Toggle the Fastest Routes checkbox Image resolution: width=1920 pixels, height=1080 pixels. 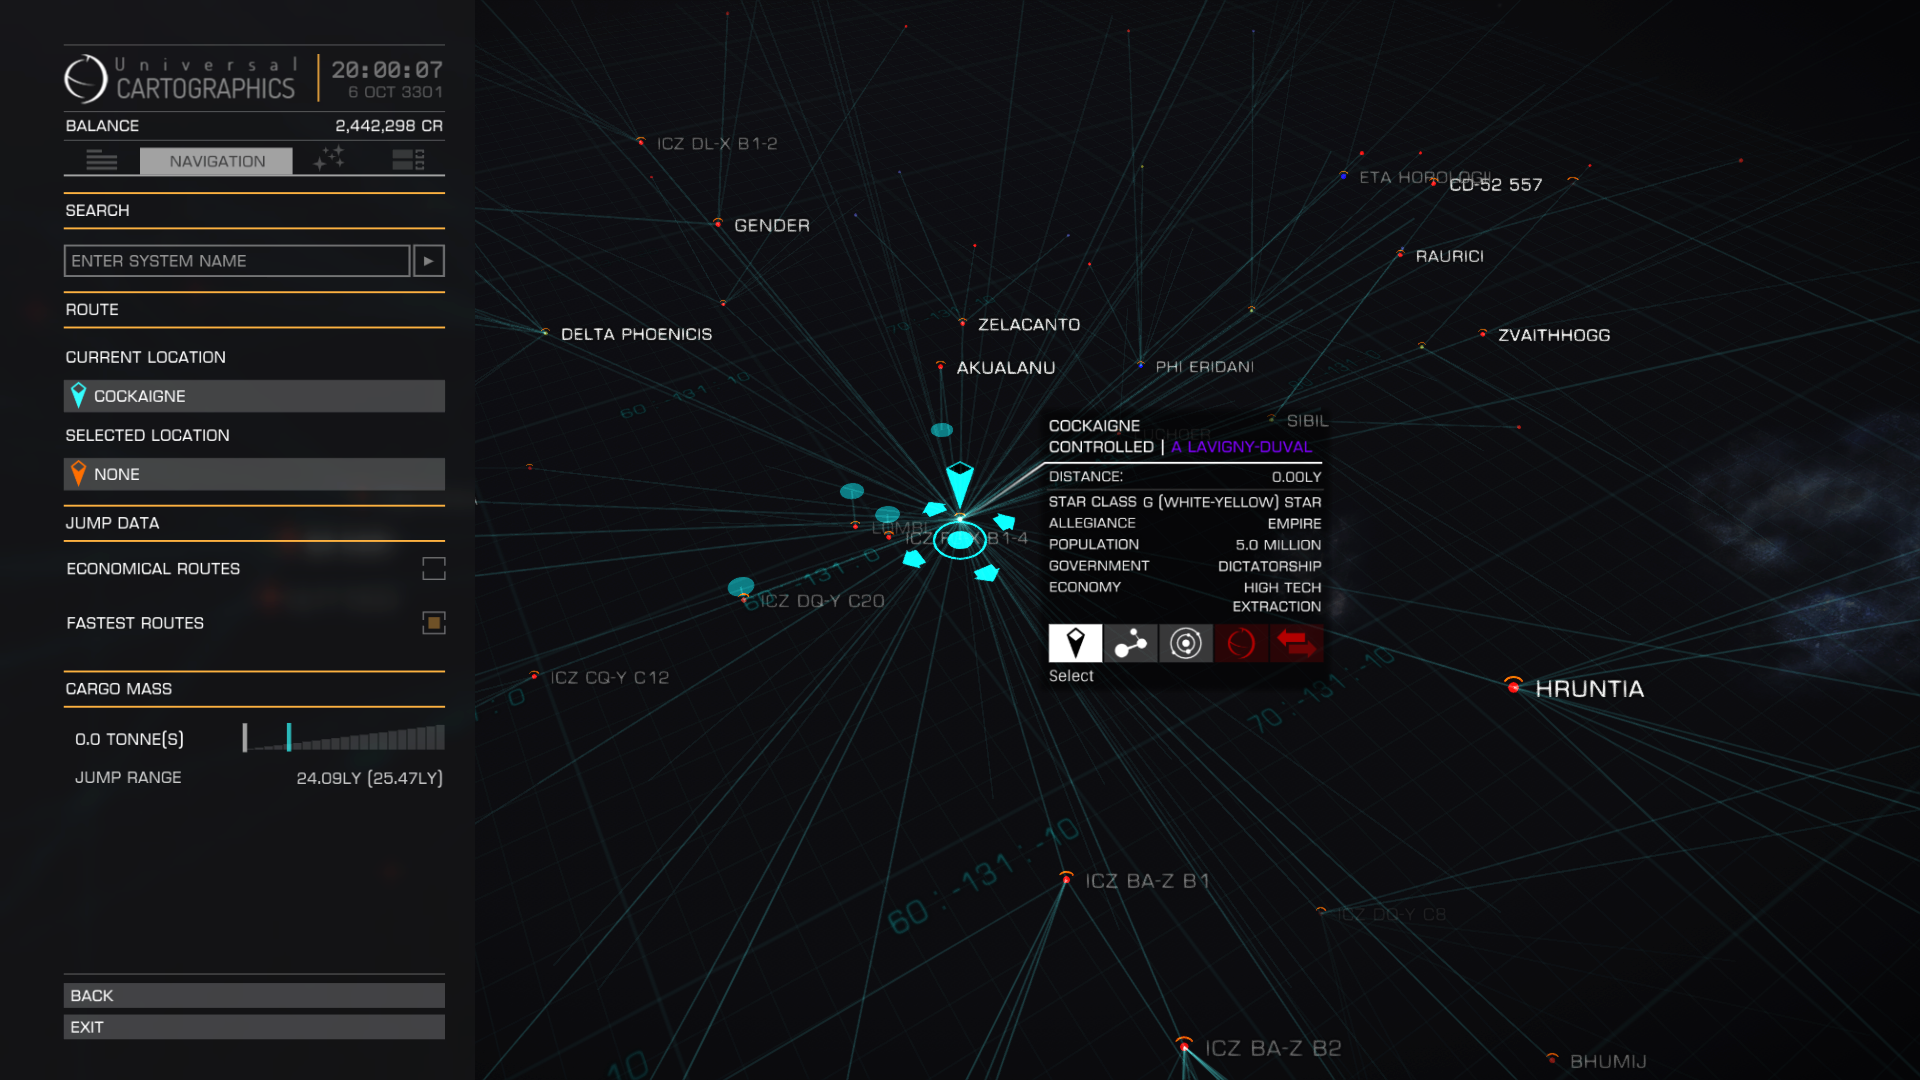[x=434, y=623]
